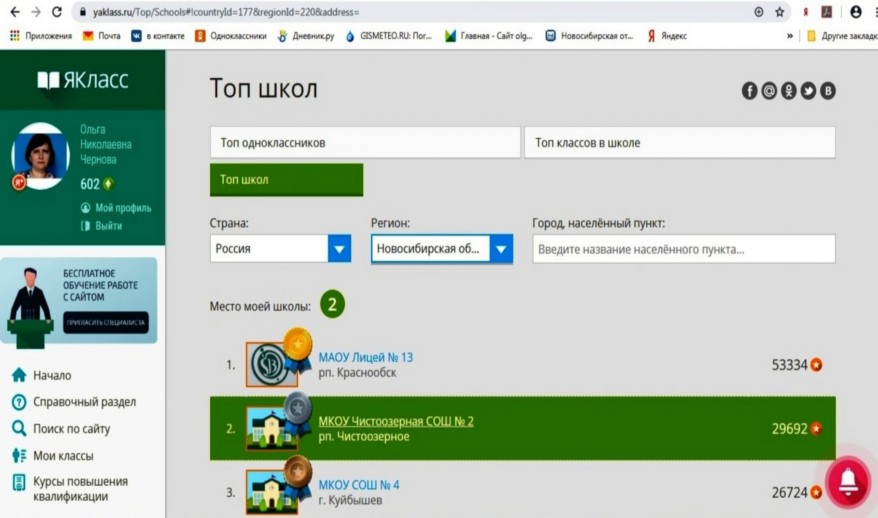Click the Yandex extension icon
Viewport: 878px width, 518px height.
click(805, 12)
